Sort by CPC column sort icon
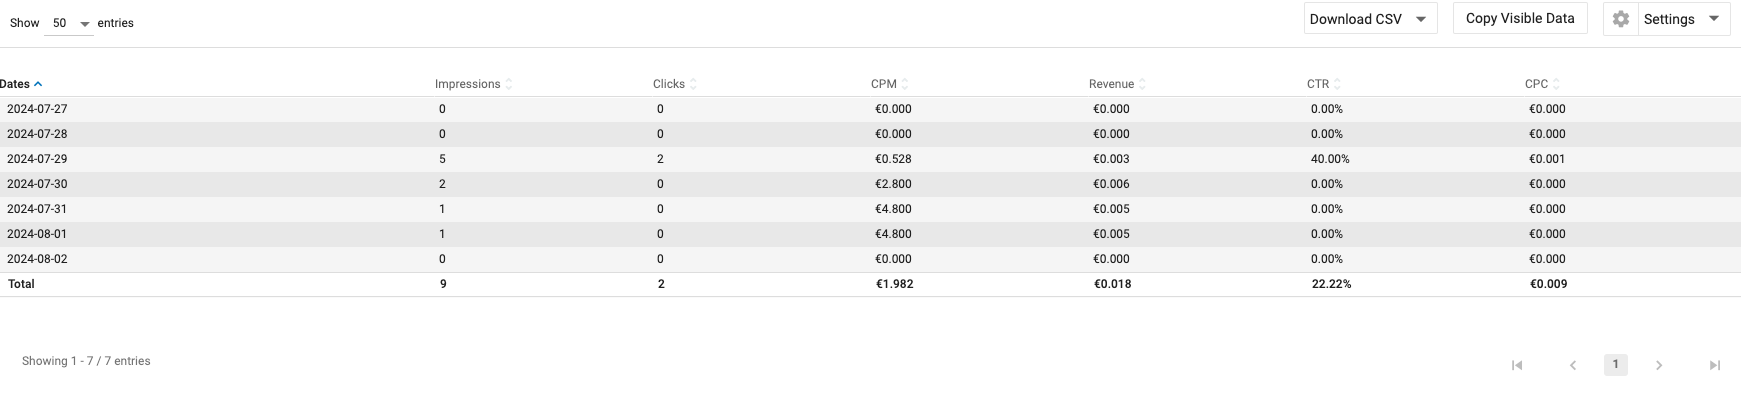This screenshot has height=411, width=1741. 1556,84
